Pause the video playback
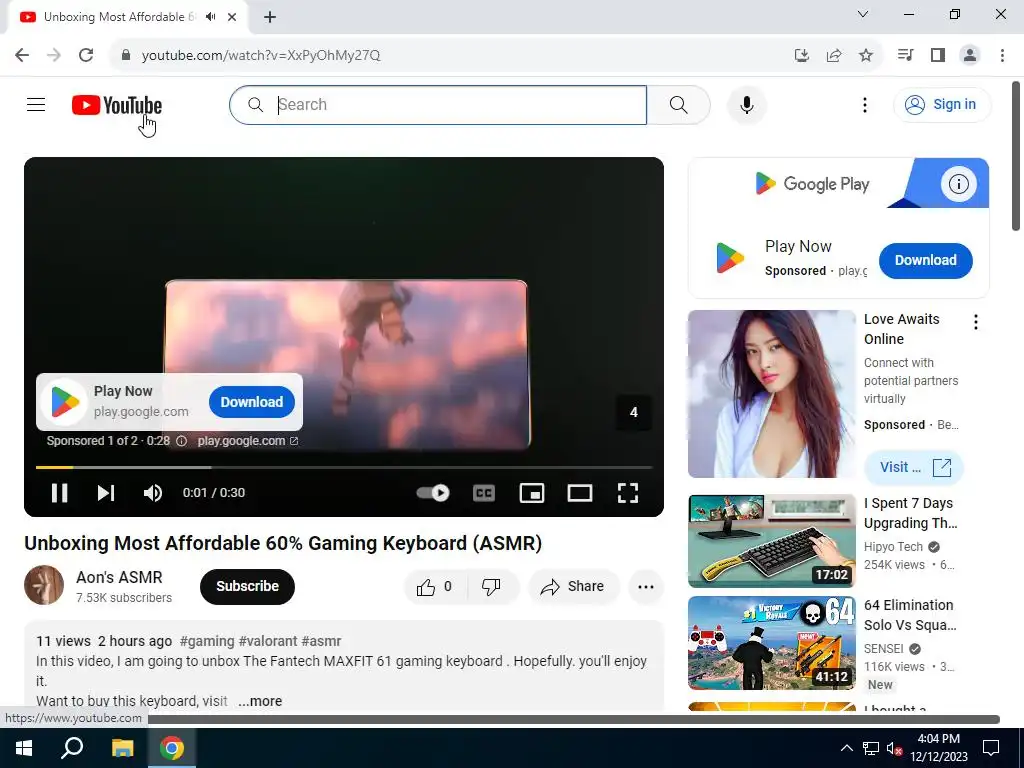Screen dimensions: 1024x768 click(x=59, y=493)
